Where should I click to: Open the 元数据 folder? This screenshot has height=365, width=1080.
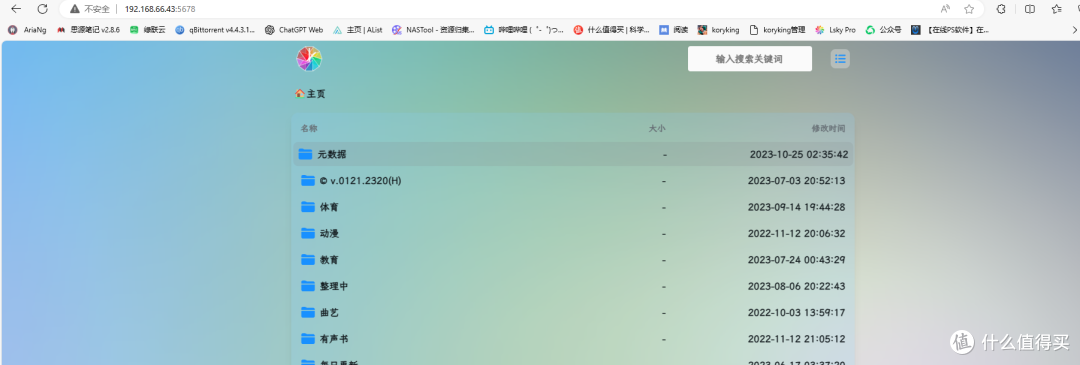pos(573,154)
